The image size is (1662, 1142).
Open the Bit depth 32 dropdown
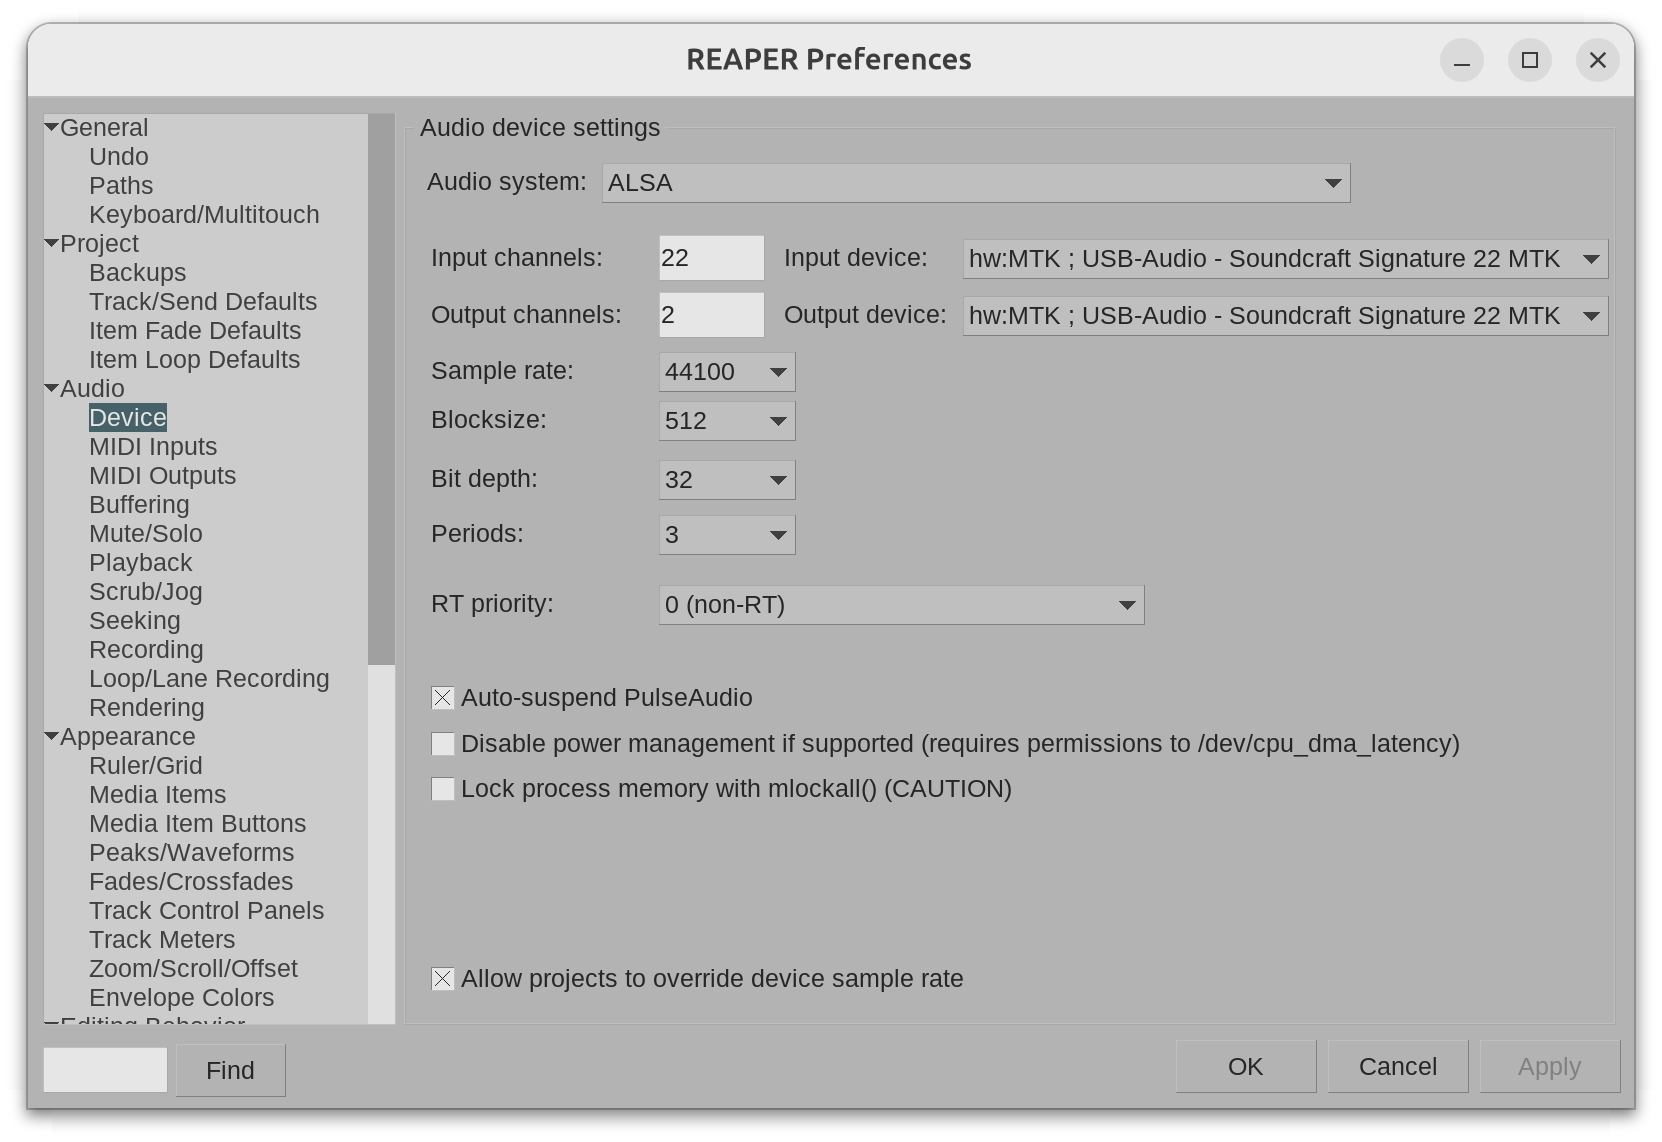(x=727, y=480)
